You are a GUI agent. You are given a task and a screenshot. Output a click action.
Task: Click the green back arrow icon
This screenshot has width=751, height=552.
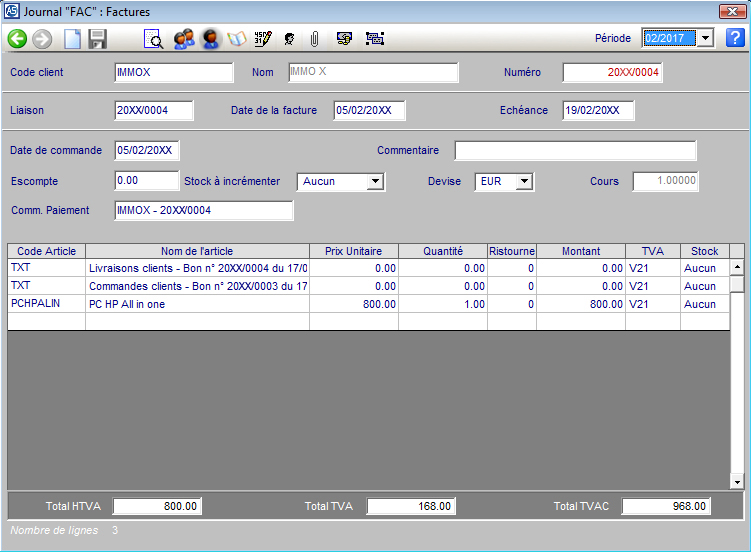17,39
